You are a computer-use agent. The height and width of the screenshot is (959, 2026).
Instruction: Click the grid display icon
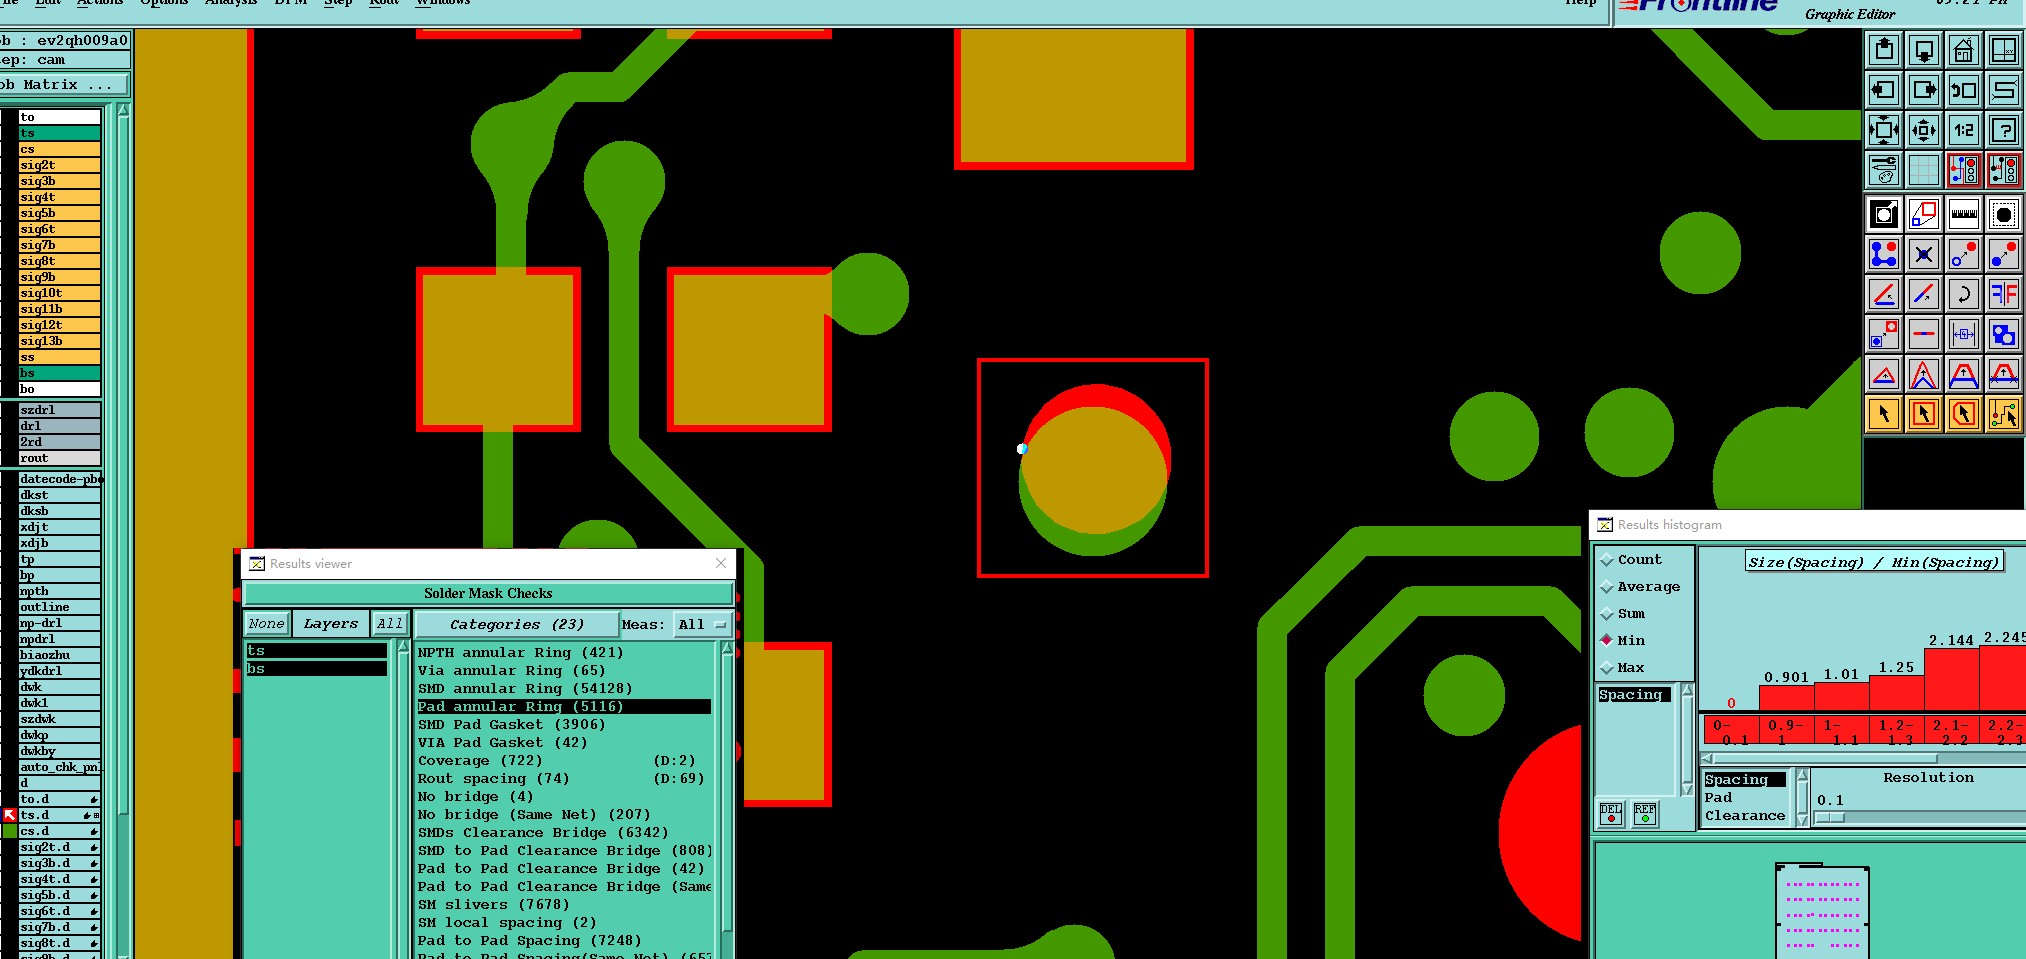coord(1923,170)
